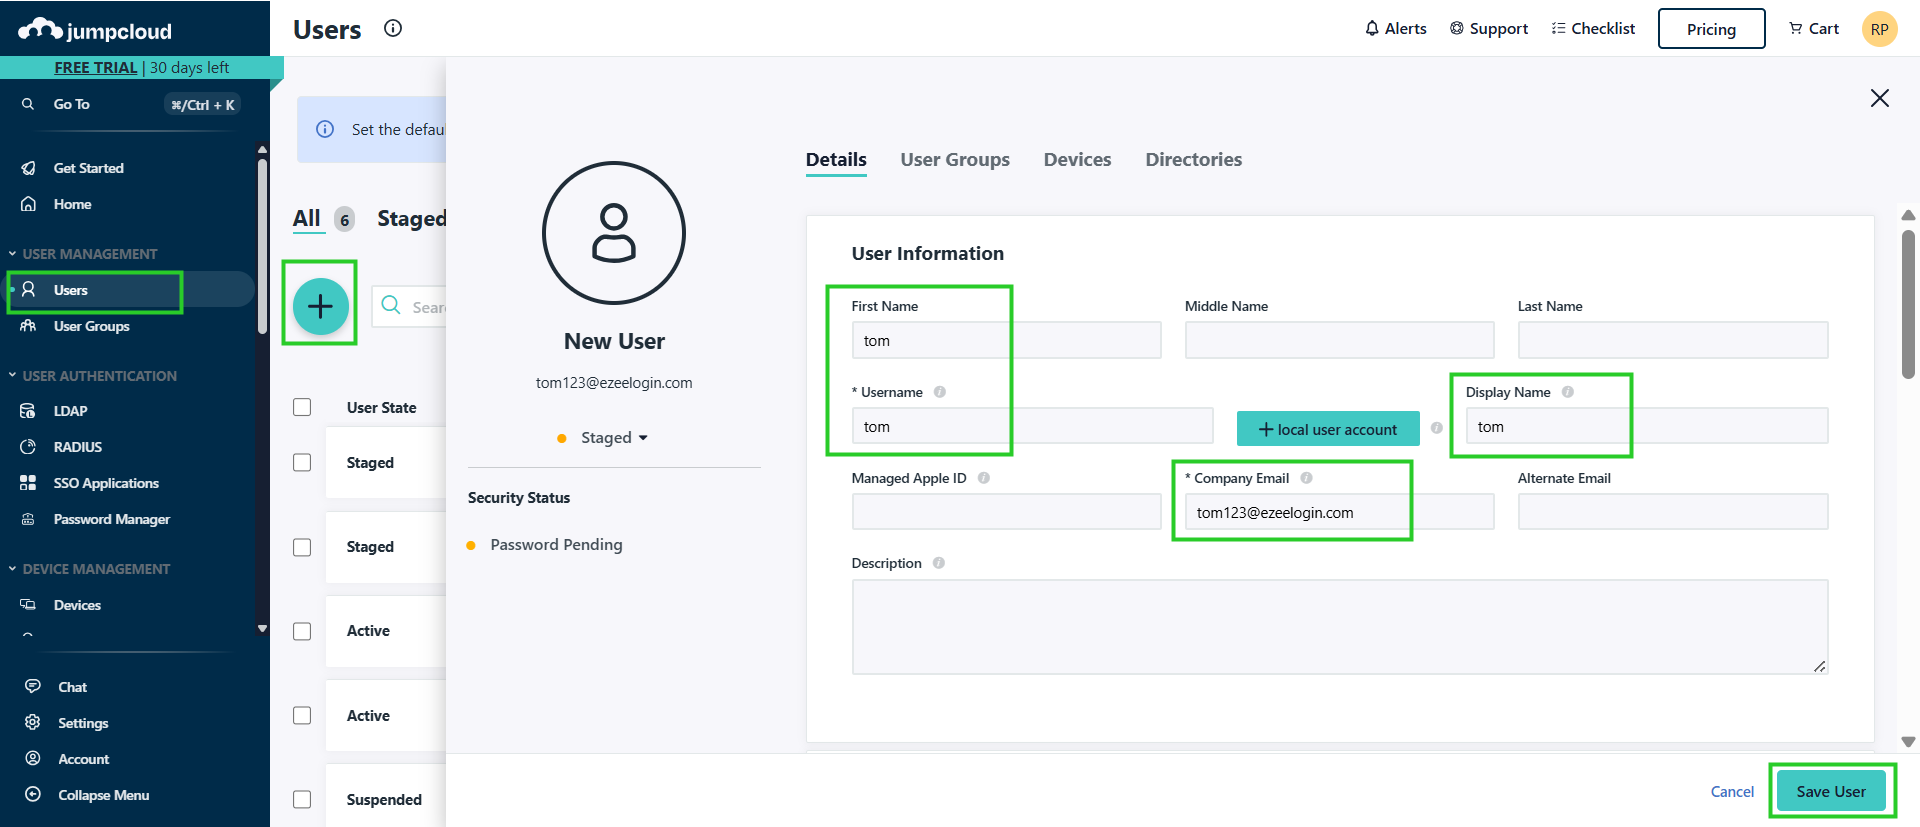Click the Support icon in header

click(x=1457, y=28)
